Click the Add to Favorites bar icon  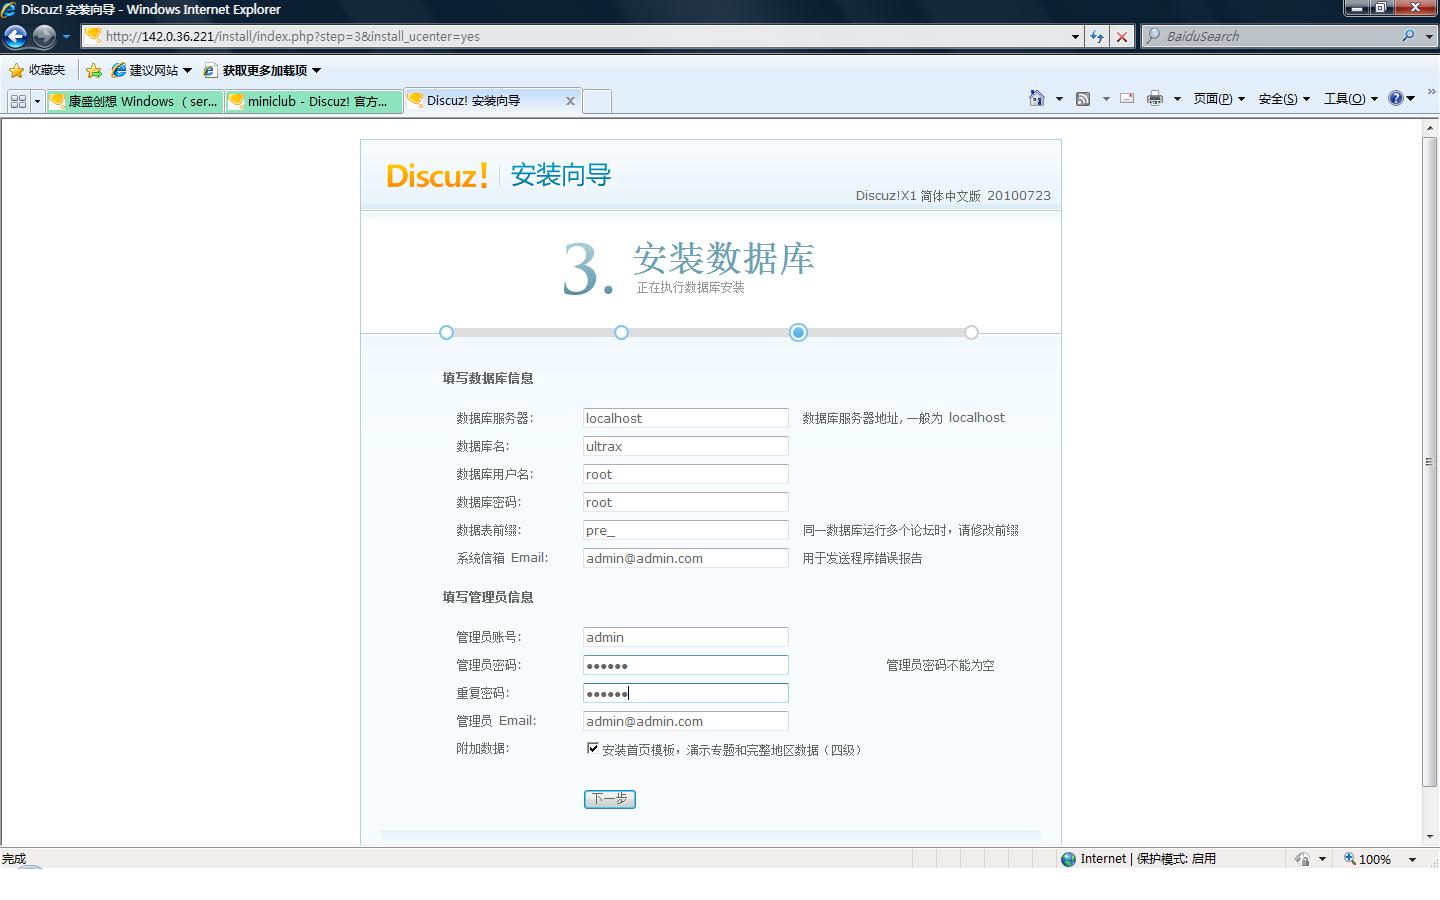coord(94,70)
